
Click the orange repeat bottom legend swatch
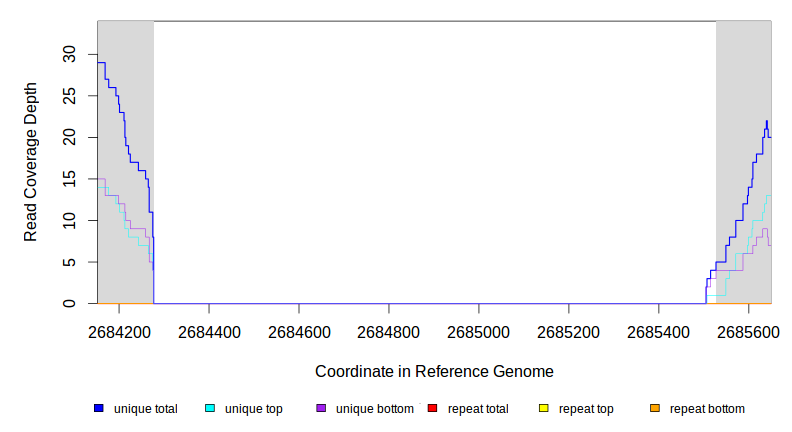654,409
